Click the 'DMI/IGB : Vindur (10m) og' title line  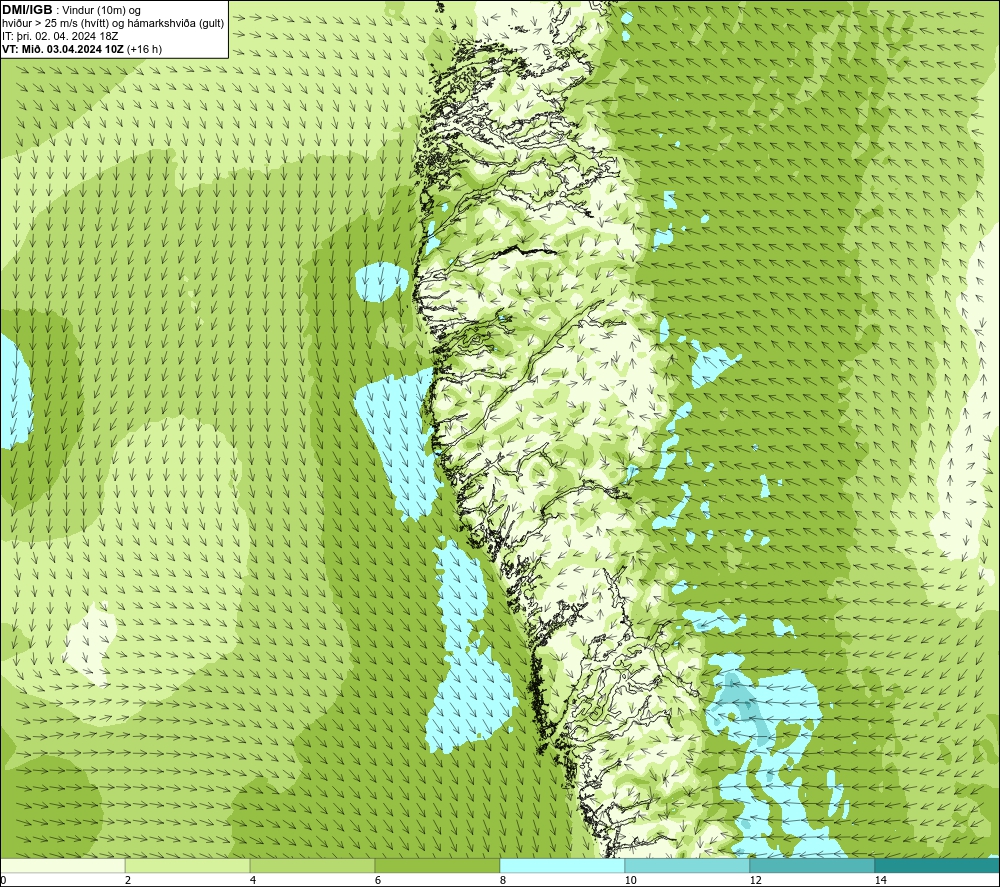71,10
